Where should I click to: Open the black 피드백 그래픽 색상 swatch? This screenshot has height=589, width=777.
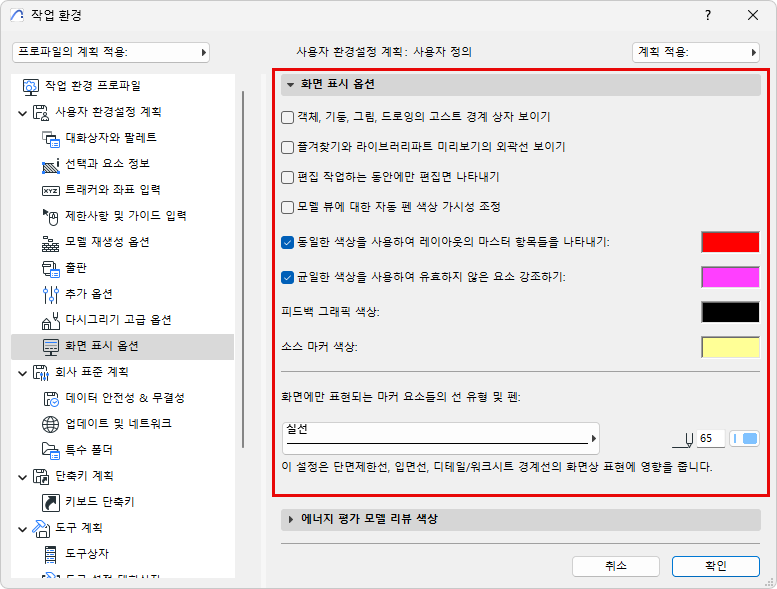730,312
